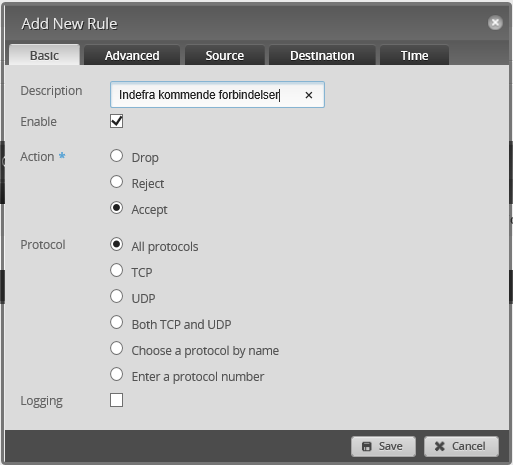Image resolution: width=513 pixels, height=465 pixels.
Task: Click the floppy disk icon on Save
Action: pyautogui.click(x=367, y=447)
